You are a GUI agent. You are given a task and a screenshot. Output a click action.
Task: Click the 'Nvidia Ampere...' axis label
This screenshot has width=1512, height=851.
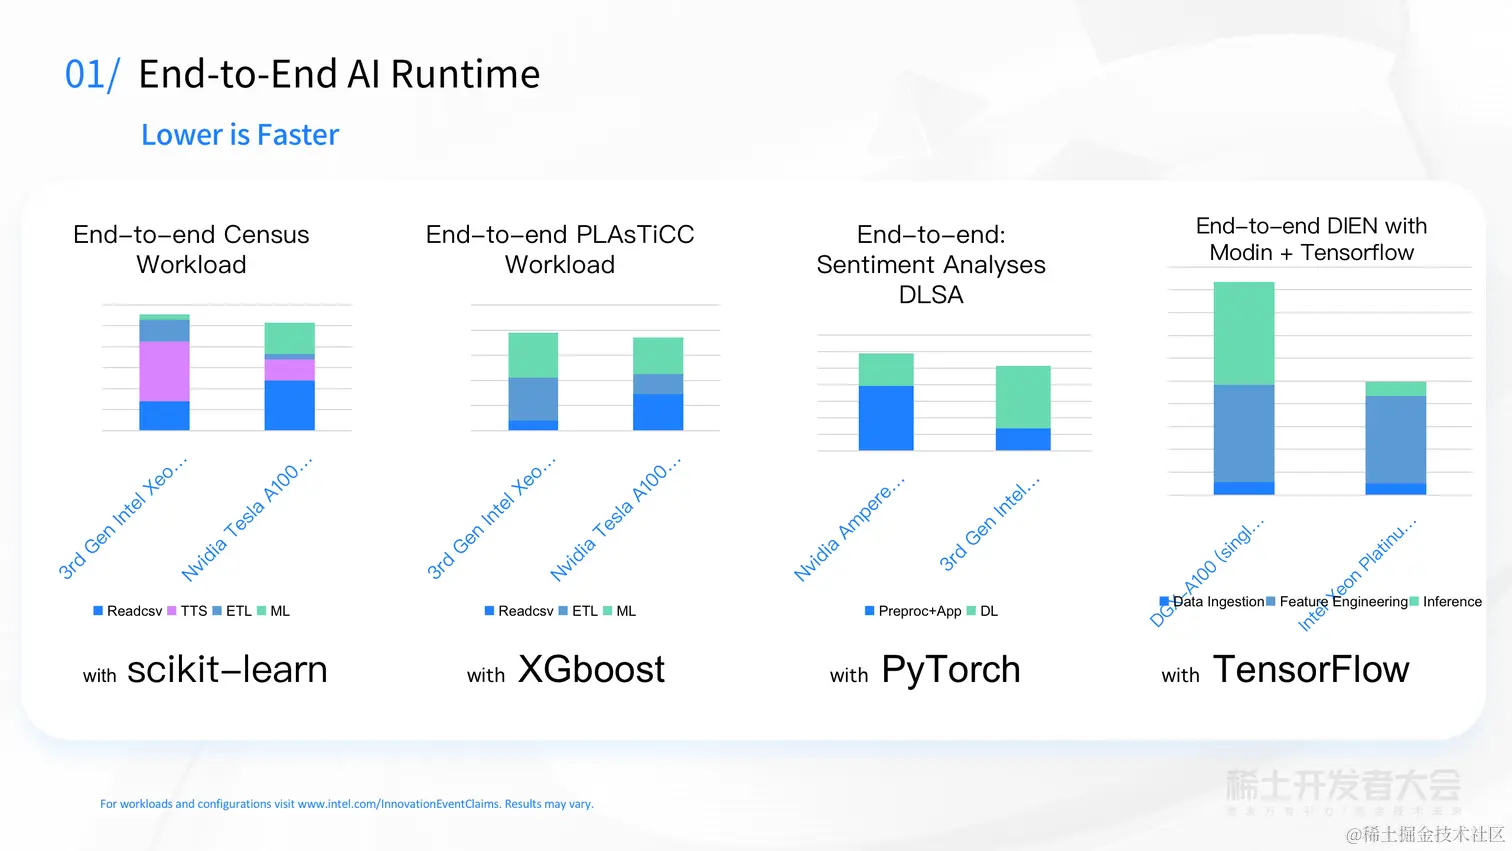point(849,528)
